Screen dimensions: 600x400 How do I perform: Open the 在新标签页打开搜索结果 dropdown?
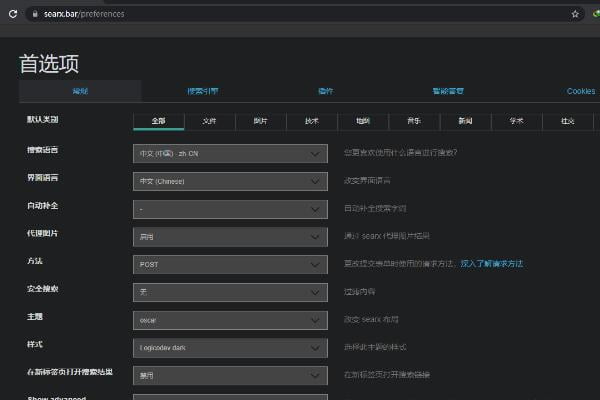230,376
